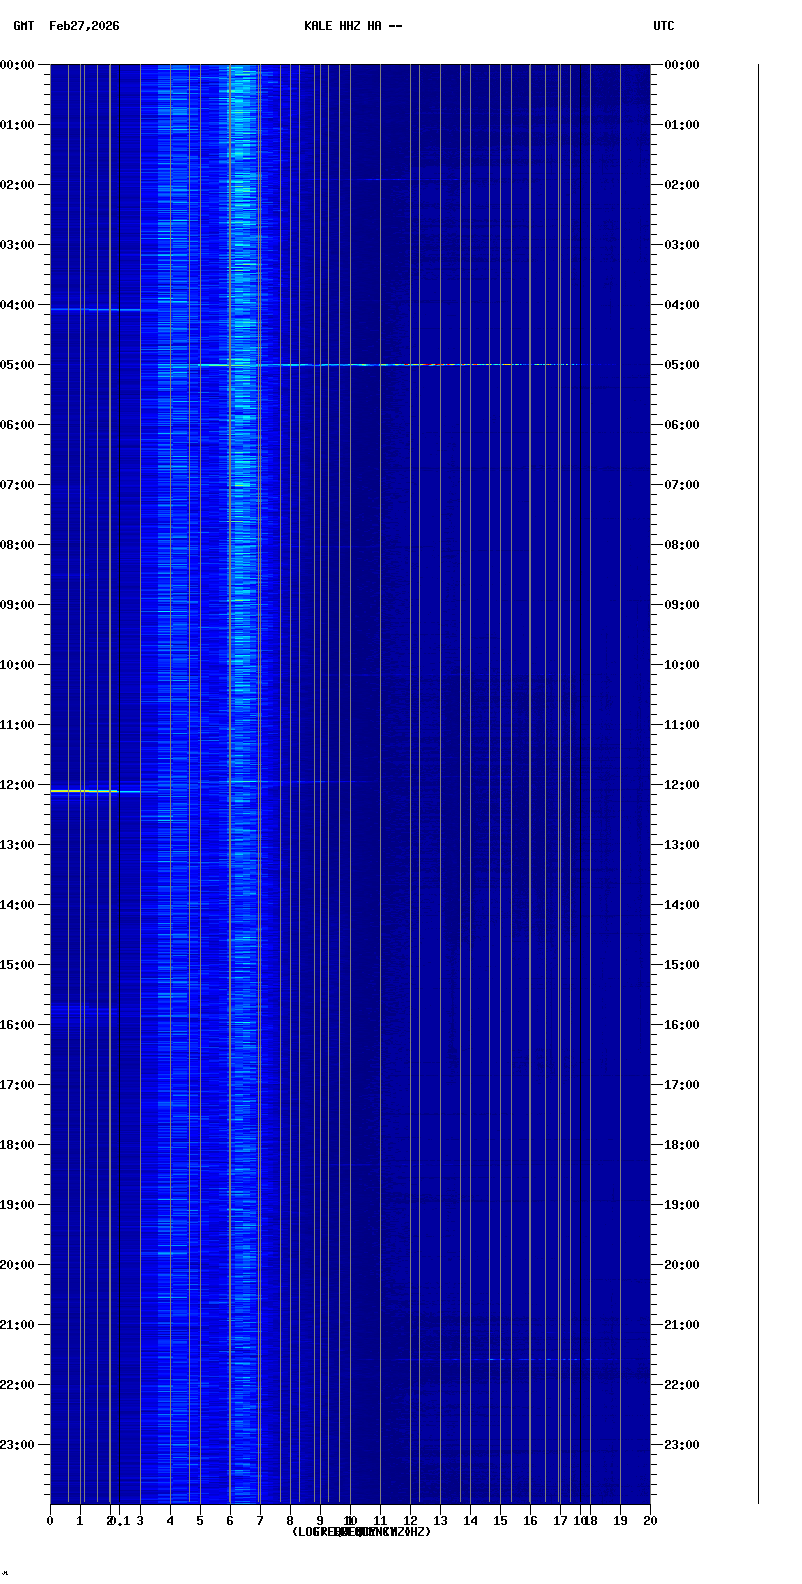Click the KALE HHZ HA station title

(353, 26)
